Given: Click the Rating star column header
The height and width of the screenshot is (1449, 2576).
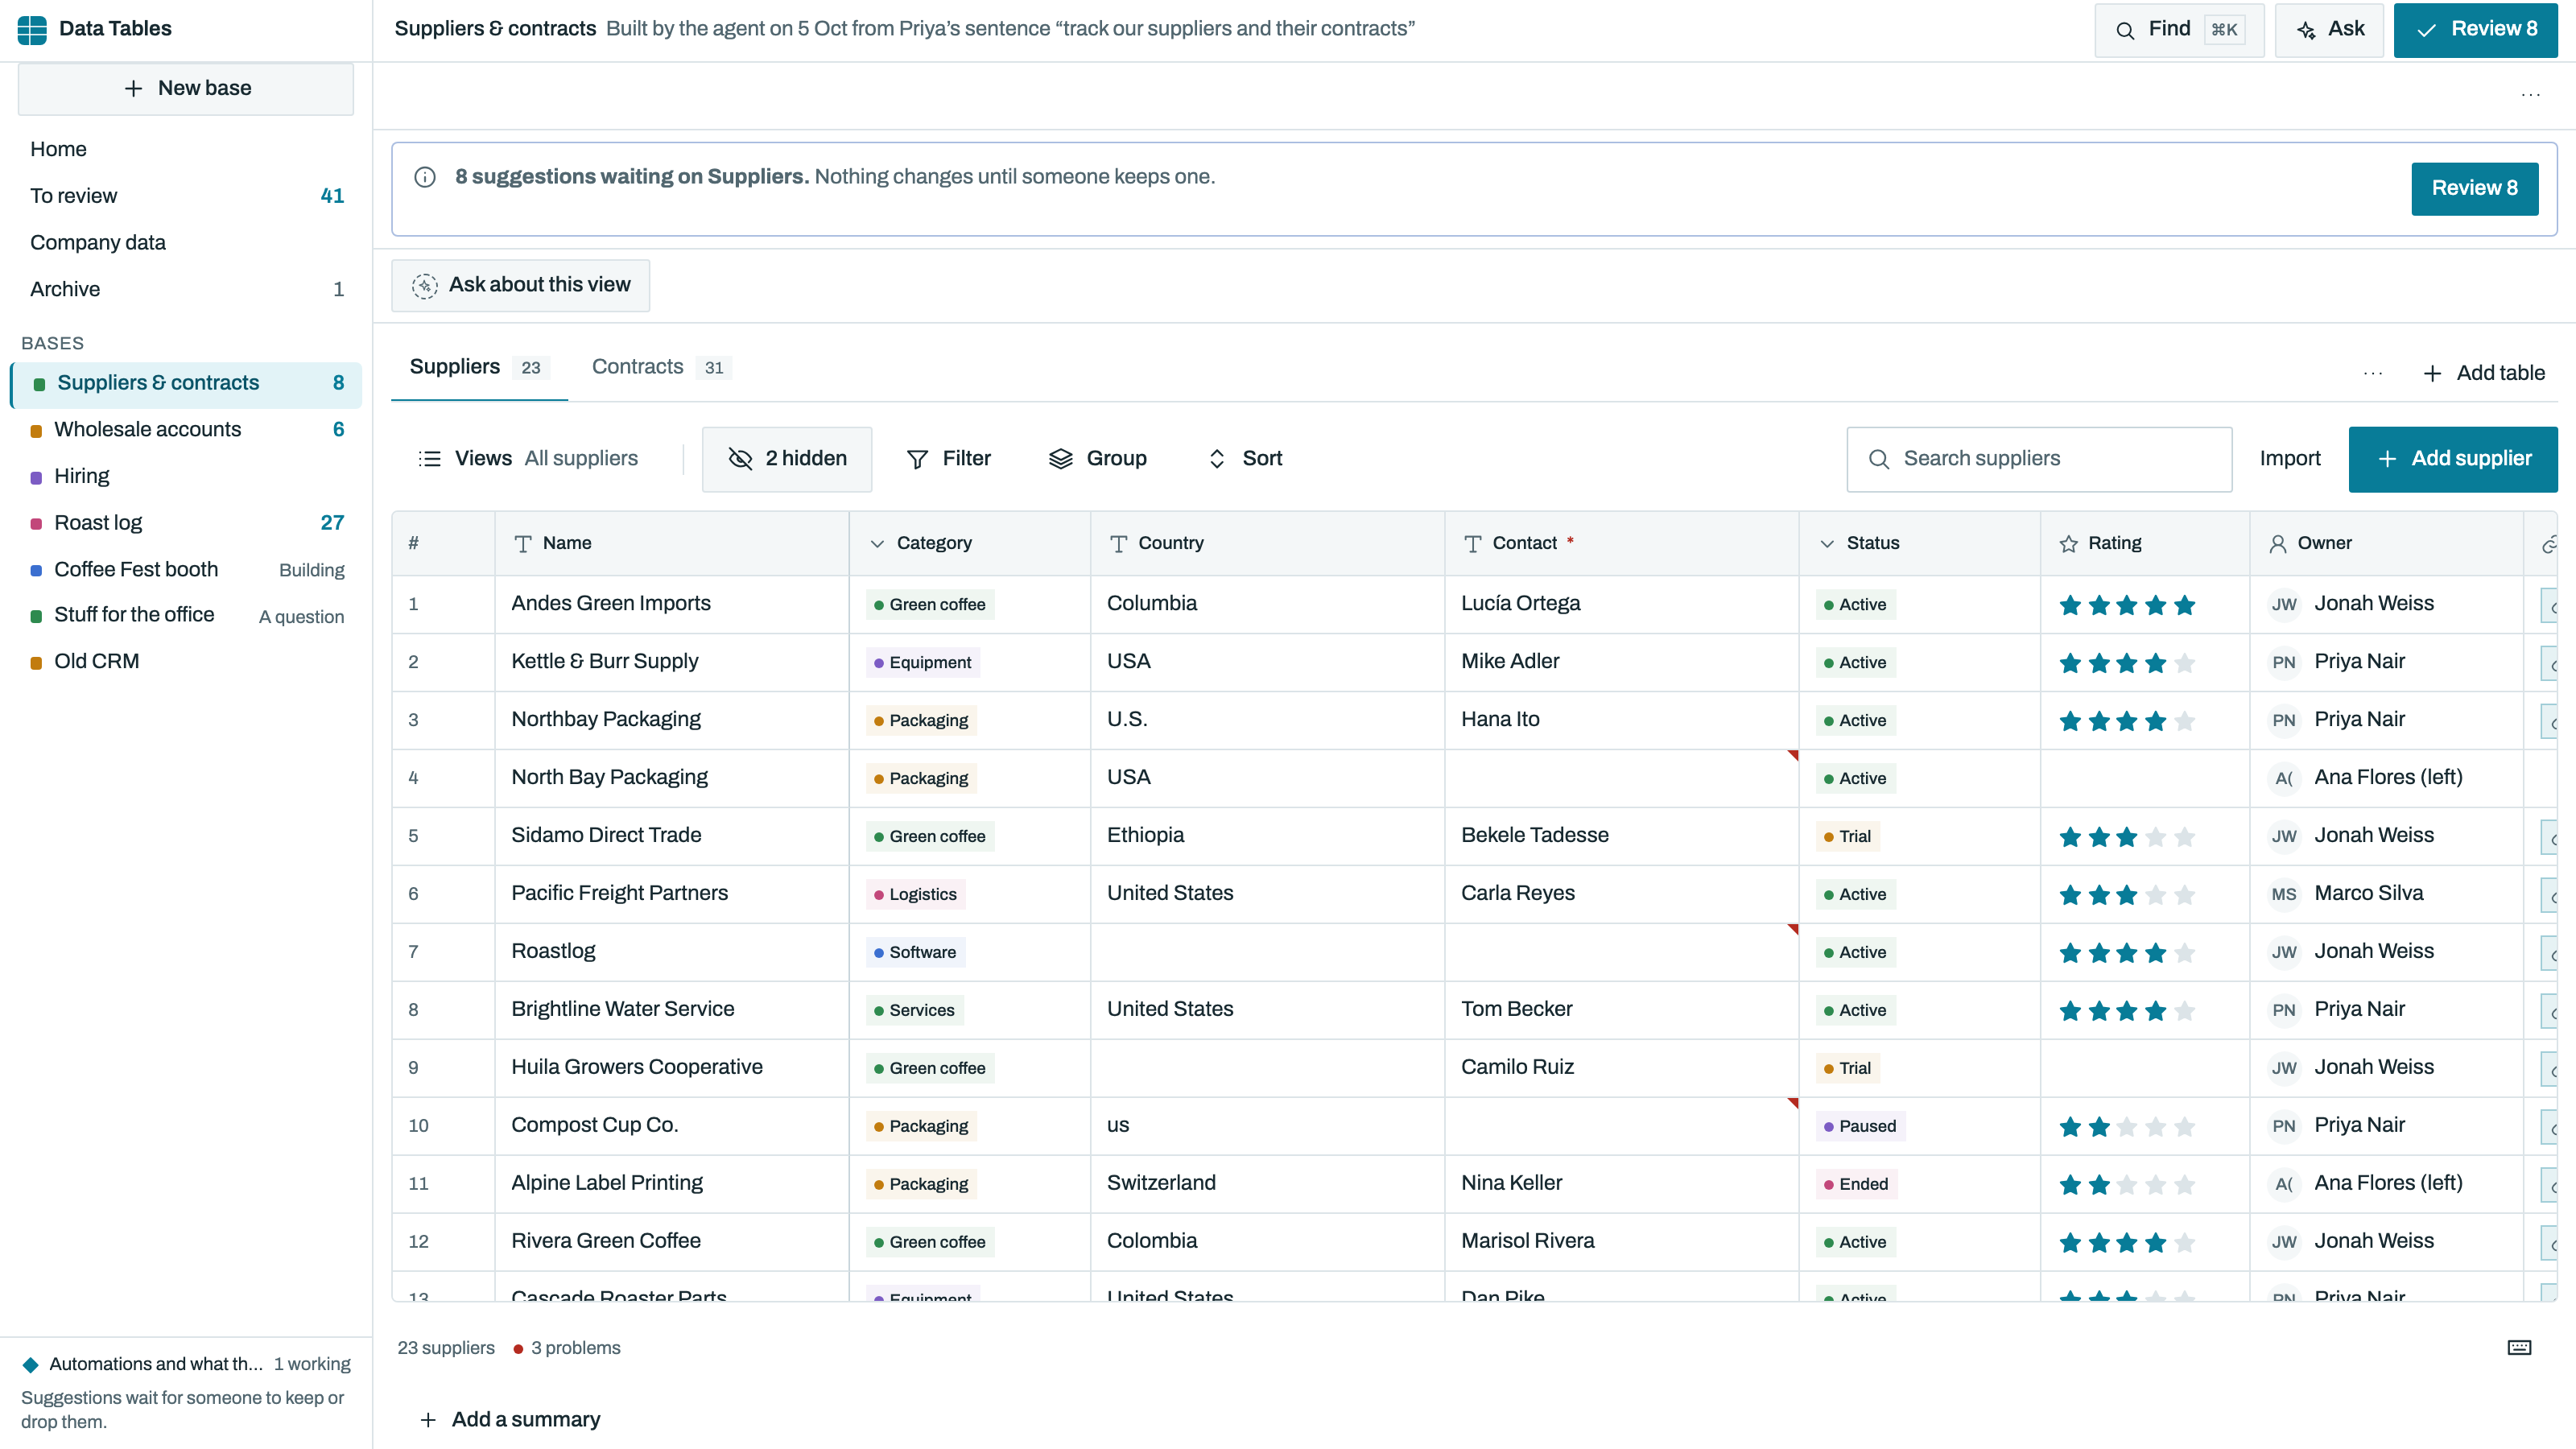Looking at the screenshot, I should pos(2145,543).
